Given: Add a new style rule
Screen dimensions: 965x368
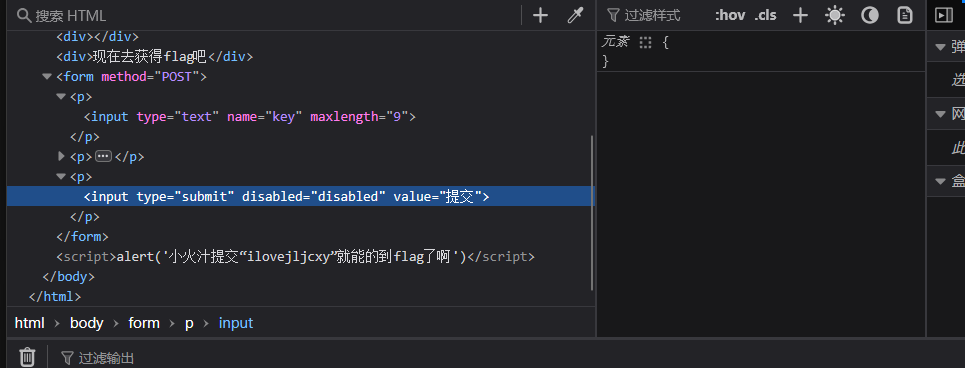Looking at the screenshot, I should tap(800, 15).
